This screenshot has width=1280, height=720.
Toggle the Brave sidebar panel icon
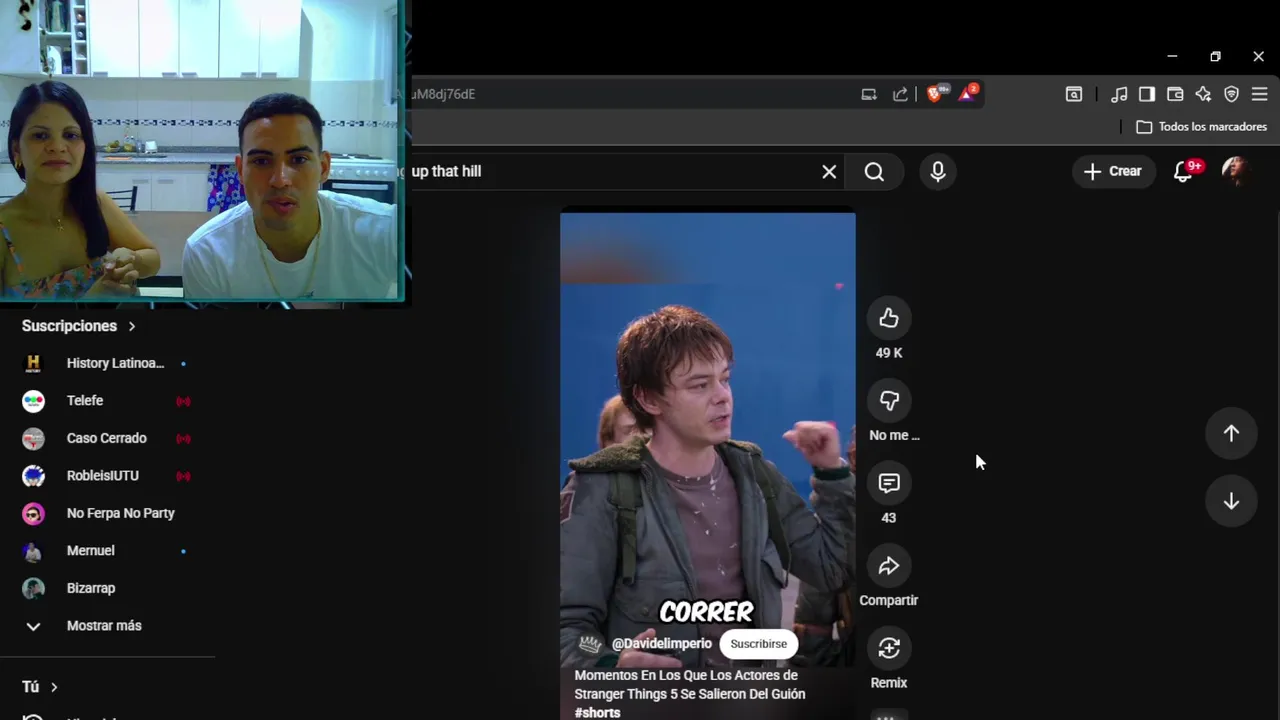[1147, 94]
